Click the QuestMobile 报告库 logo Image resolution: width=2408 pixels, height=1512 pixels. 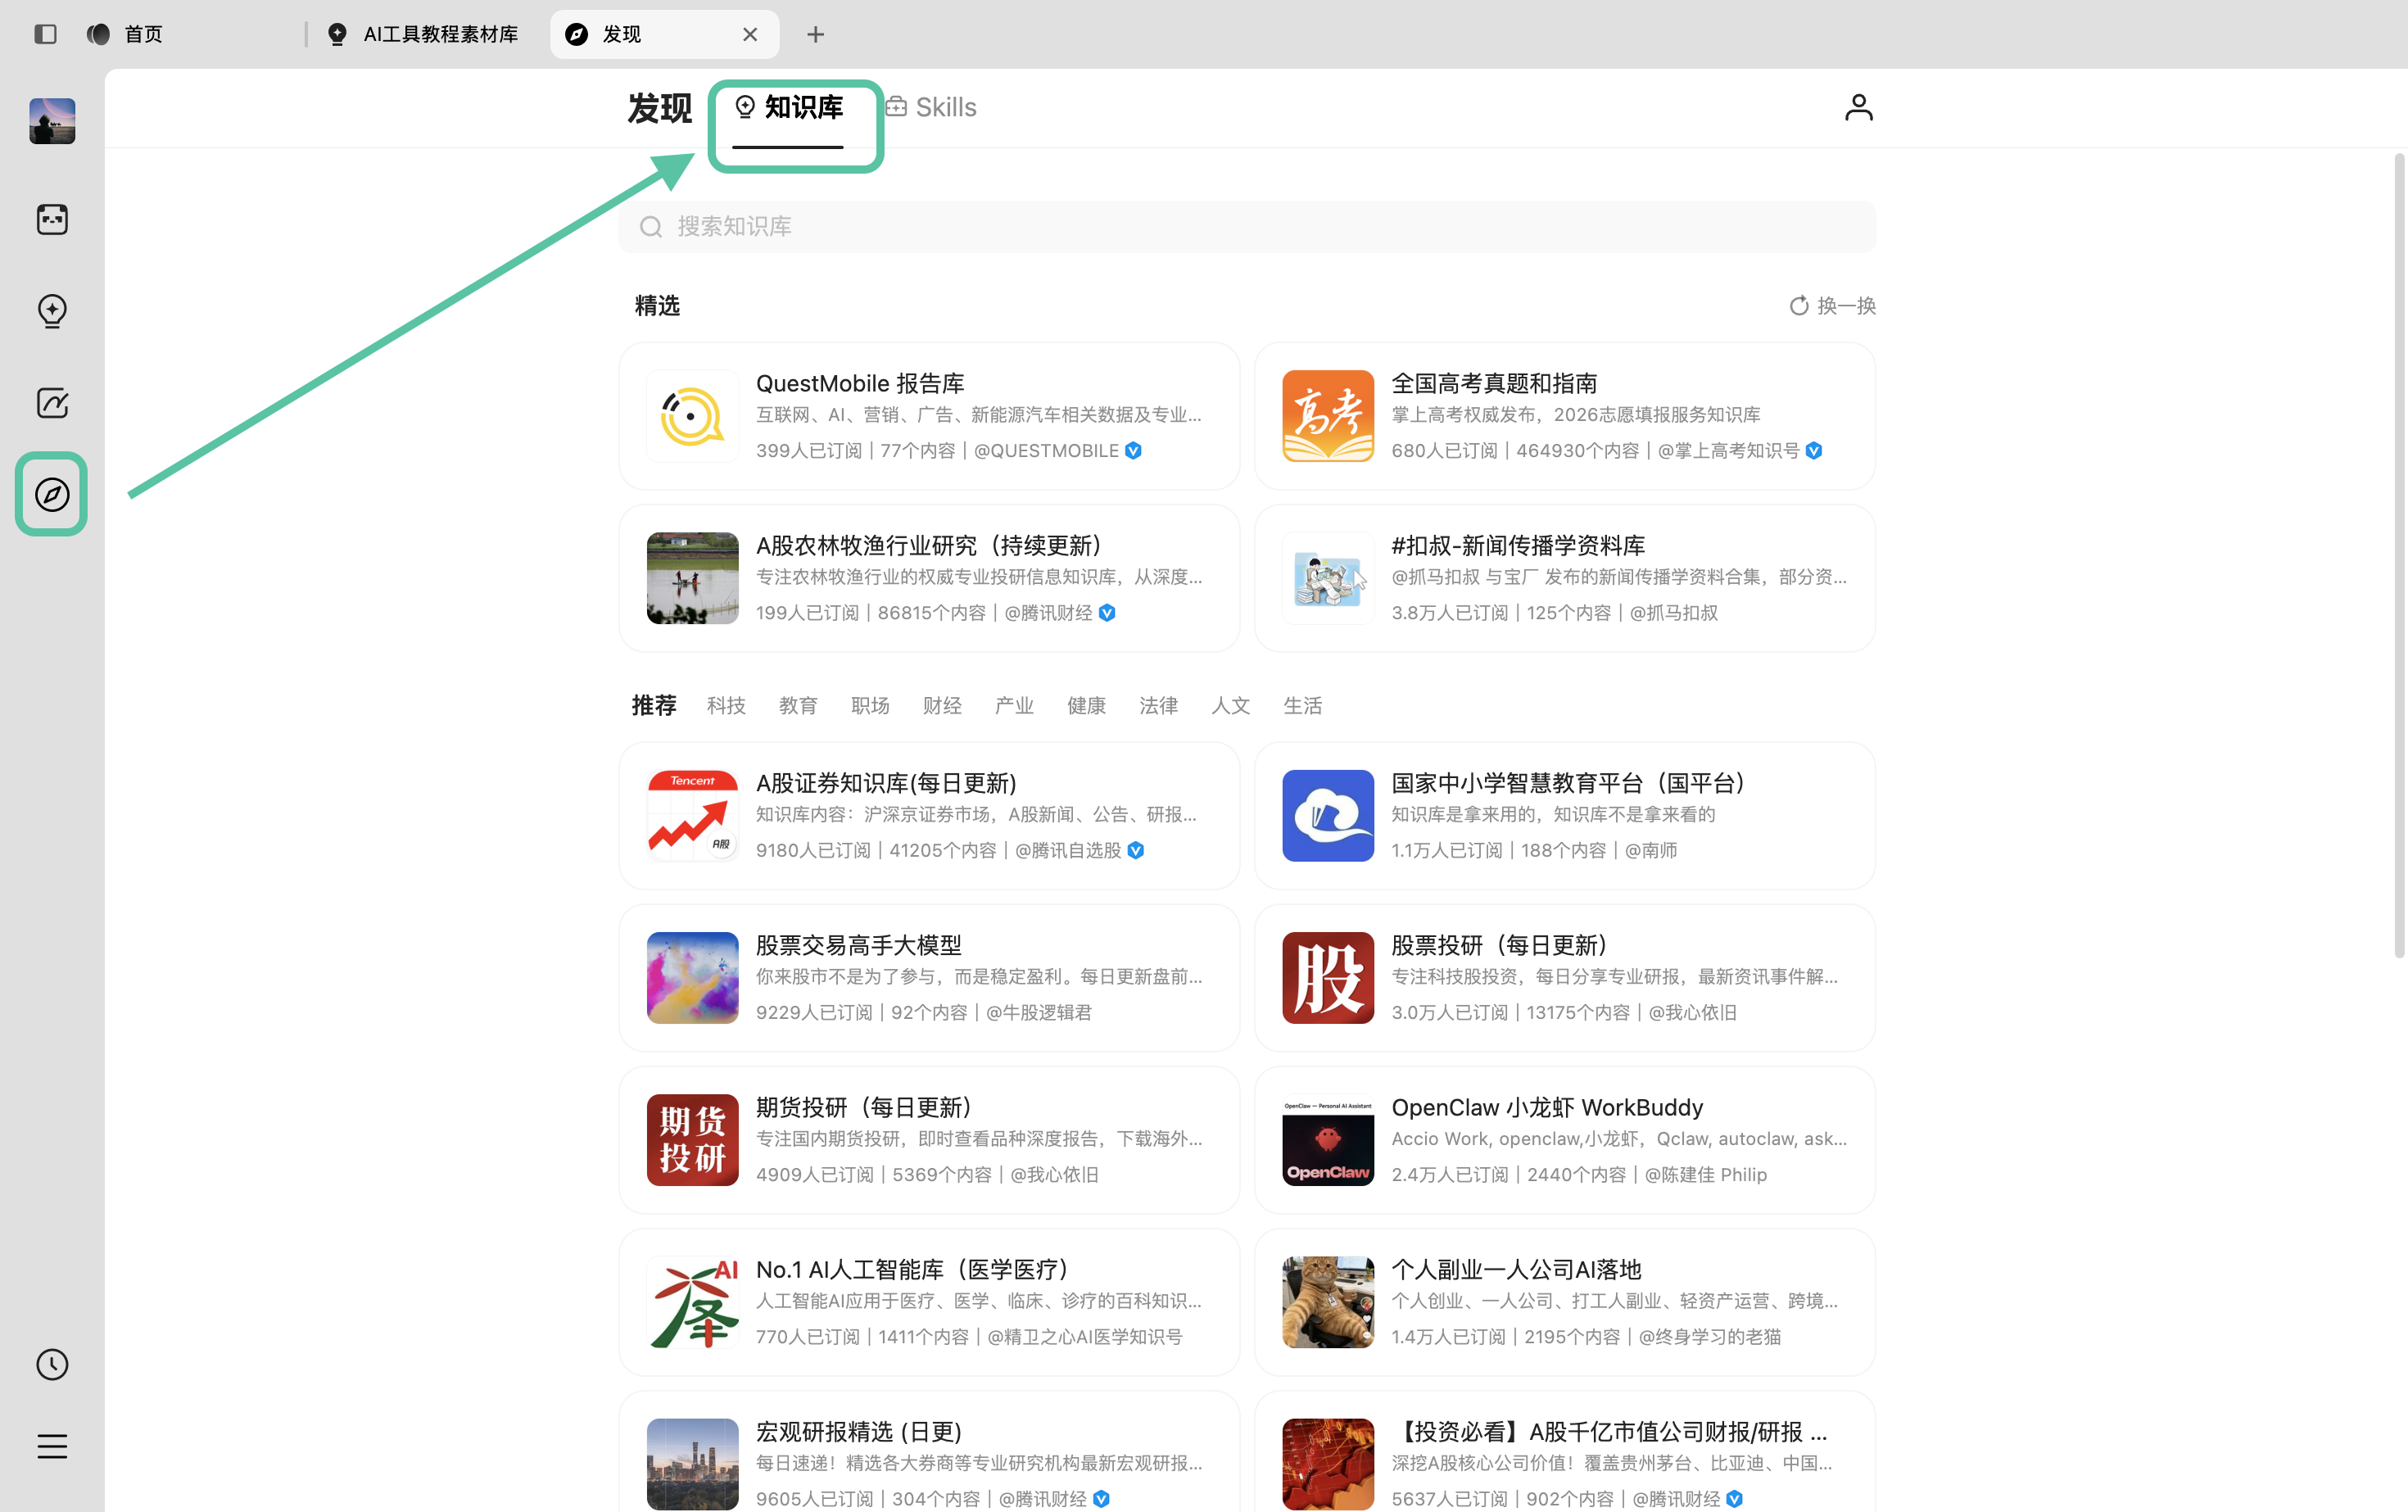coord(692,416)
